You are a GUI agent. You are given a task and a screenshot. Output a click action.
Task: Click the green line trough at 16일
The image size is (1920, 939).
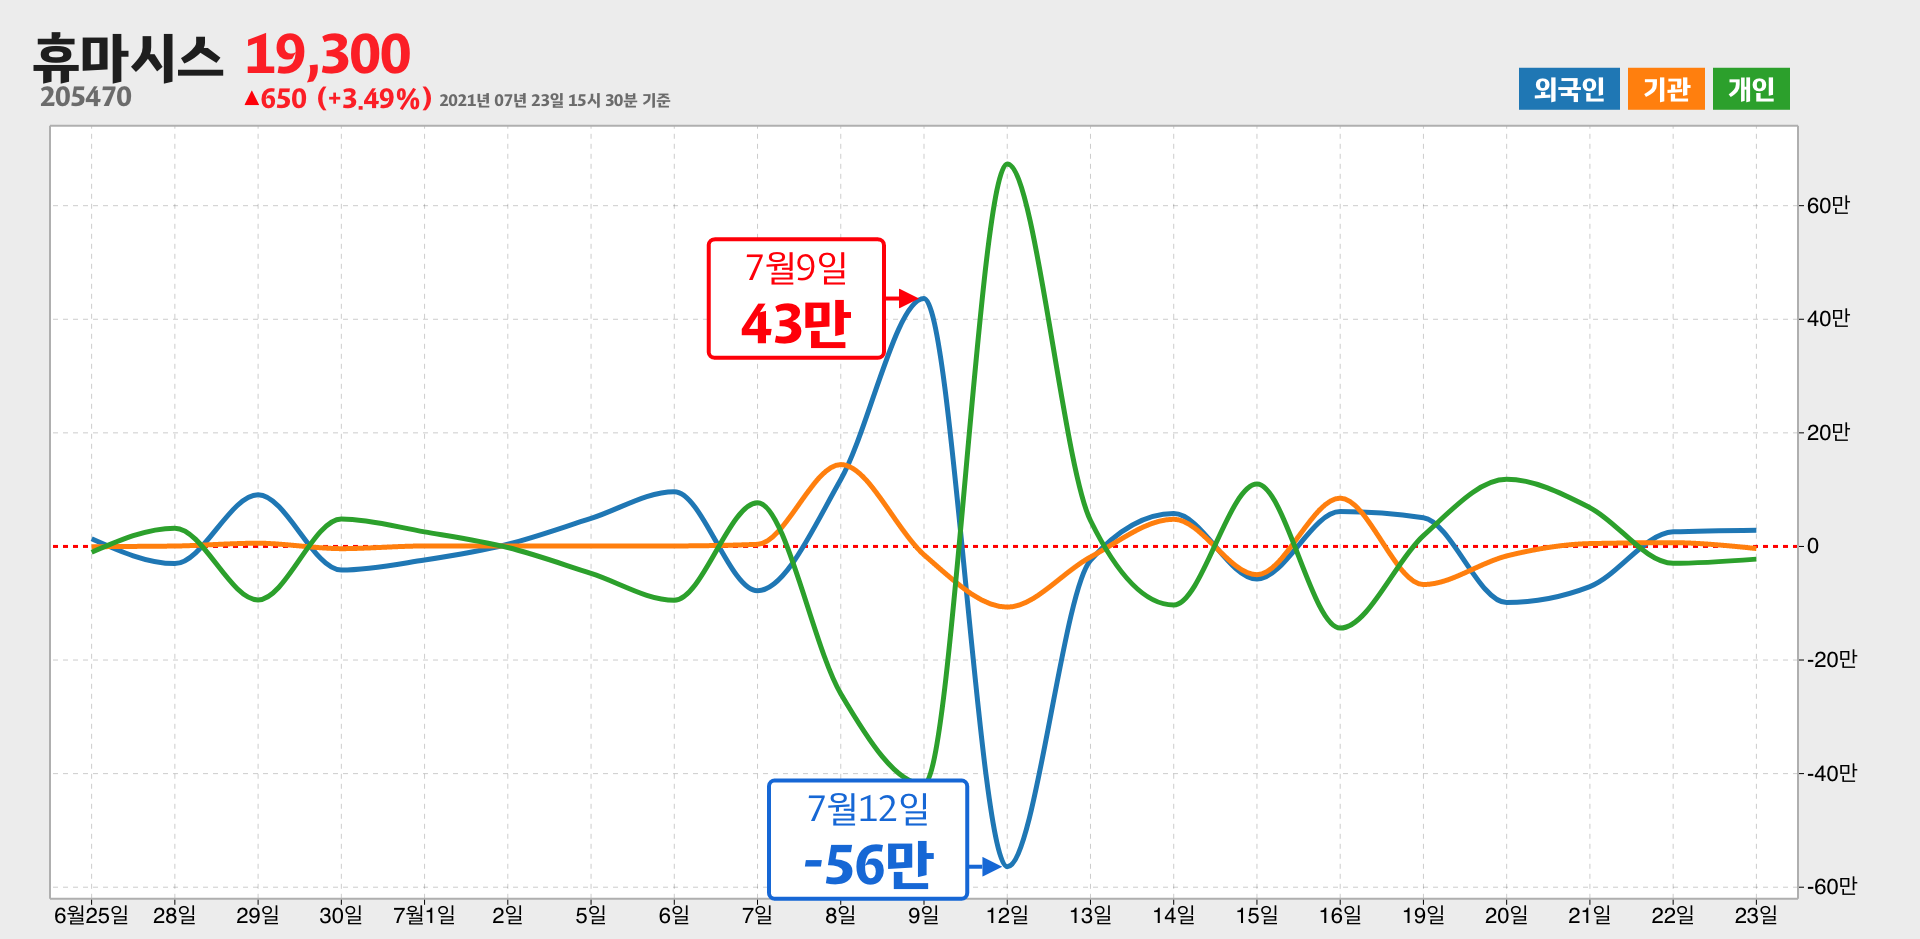[x=1340, y=628]
